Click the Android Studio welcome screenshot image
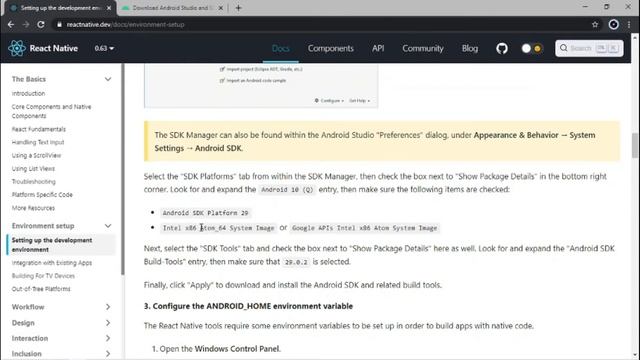 pyautogui.click(x=261, y=86)
